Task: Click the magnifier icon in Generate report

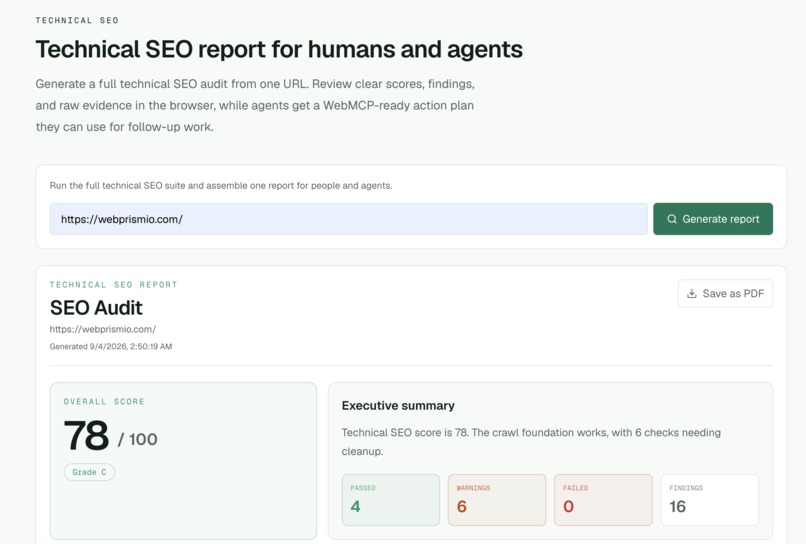Action: pyautogui.click(x=672, y=219)
